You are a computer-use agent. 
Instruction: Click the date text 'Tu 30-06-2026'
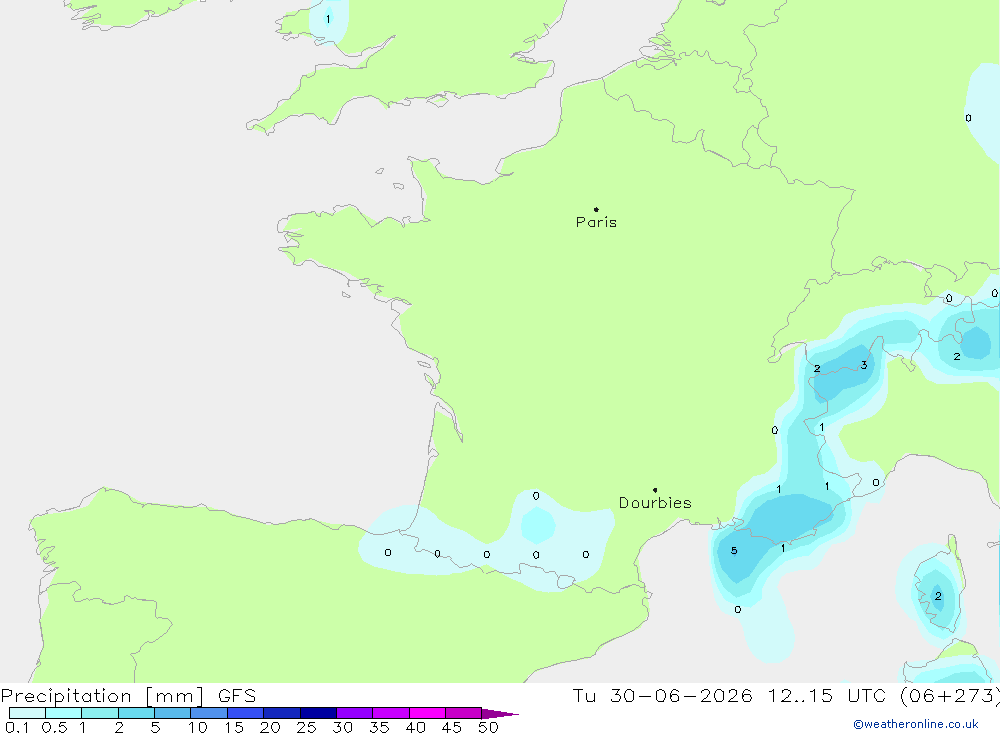[x=663, y=695]
